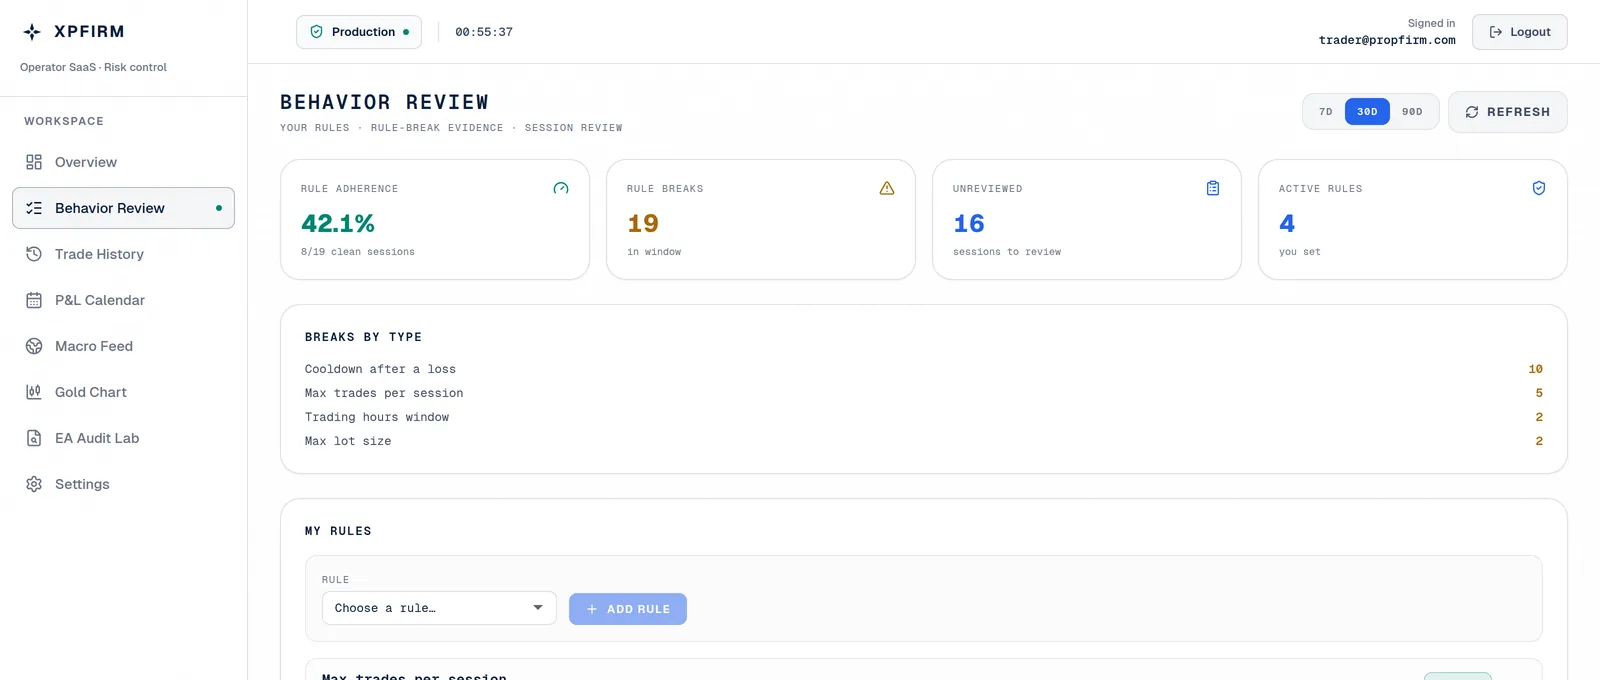This screenshot has height=680, width=1600.
Task: Click the Active Rules count 4
Action: click(x=1287, y=223)
